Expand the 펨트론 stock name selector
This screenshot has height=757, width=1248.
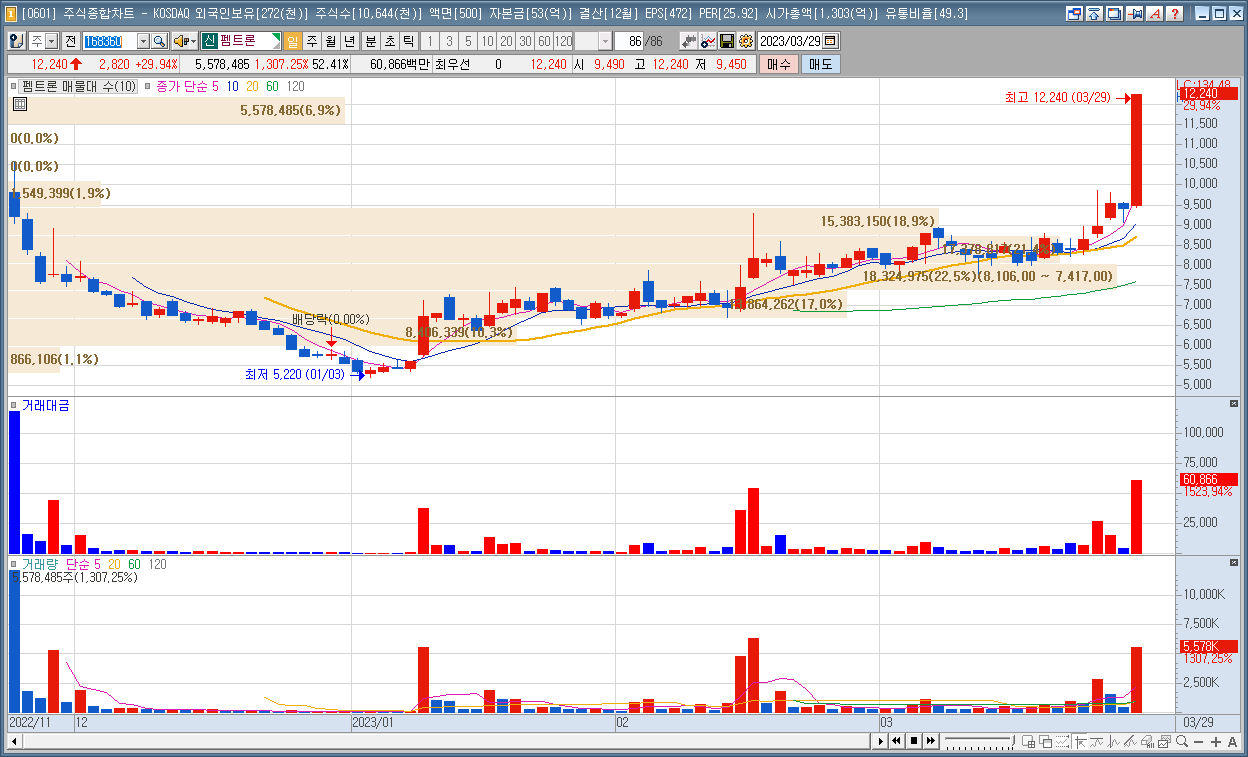pos(274,41)
